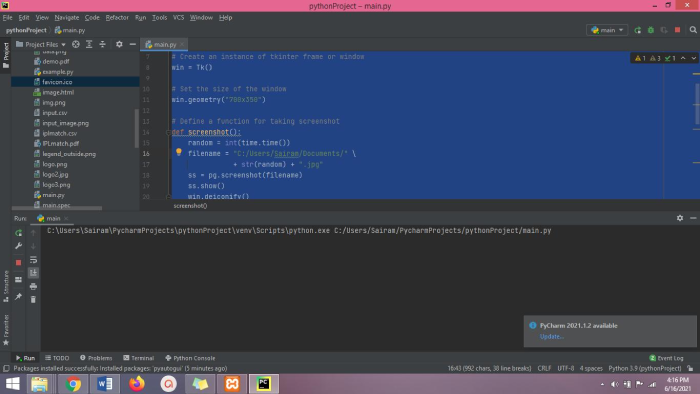700x394 pixels.
Task: Click the Update... link in notification
Action: click(552, 336)
